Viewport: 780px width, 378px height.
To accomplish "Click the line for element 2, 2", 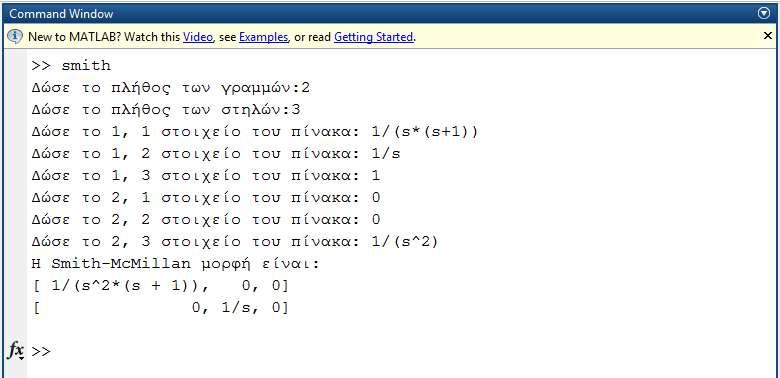I will click(x=205, y=220).
